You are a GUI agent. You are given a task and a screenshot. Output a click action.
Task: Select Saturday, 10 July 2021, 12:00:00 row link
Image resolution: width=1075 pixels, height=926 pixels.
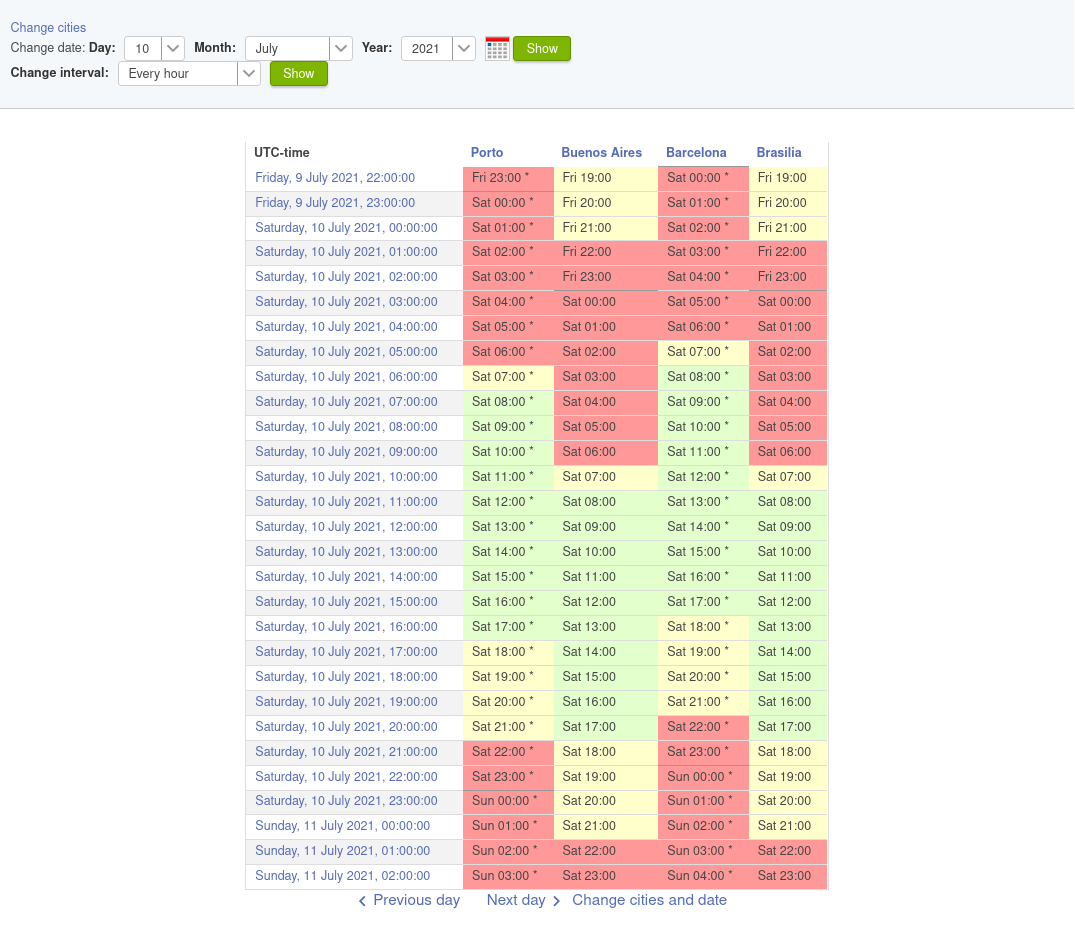click(346, 527)
